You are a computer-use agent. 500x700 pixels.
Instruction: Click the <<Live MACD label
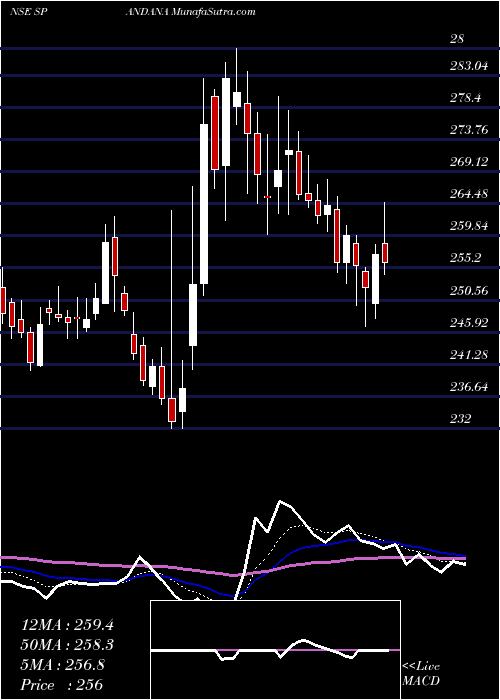click(x=421, y=674)
